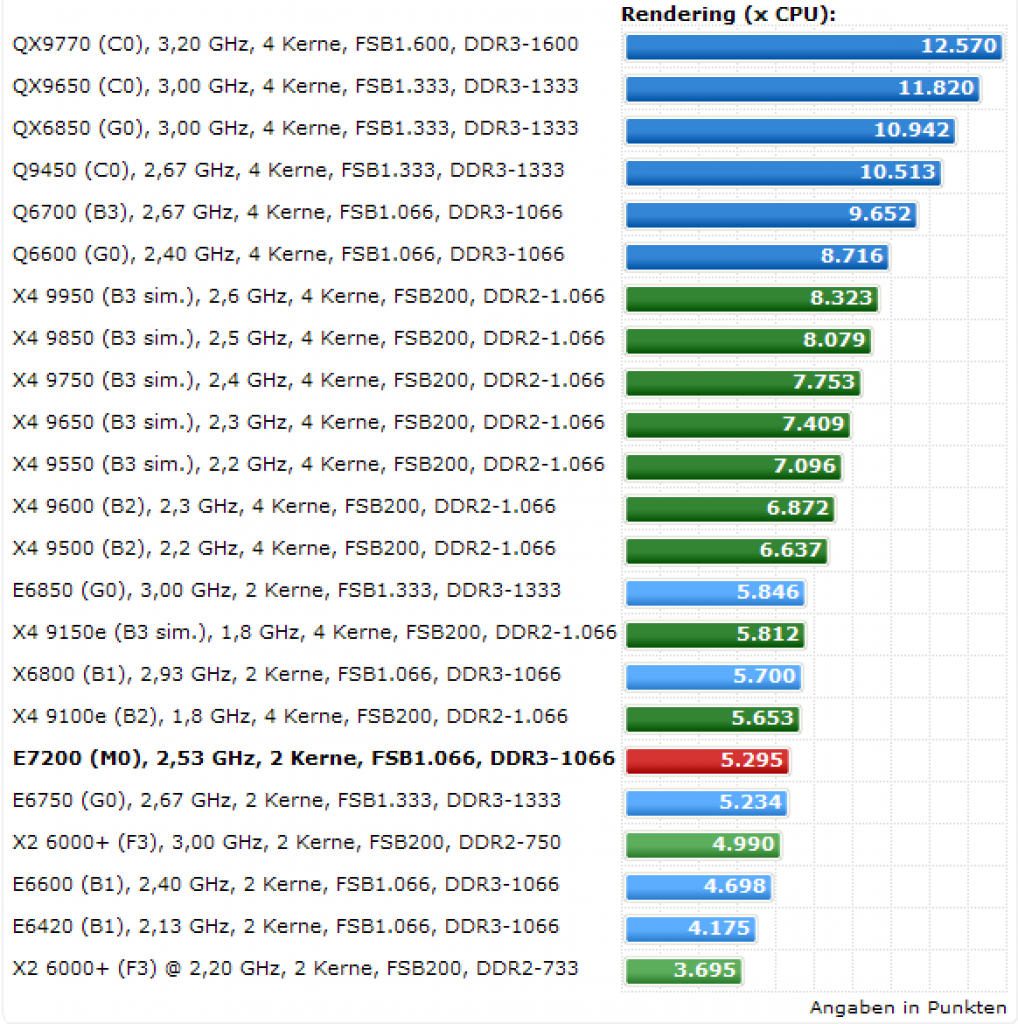Select the X4 9750 (B3 sim.) label
The width and height of the screenshot is (1018, 1024).
(x=309, y=381)
